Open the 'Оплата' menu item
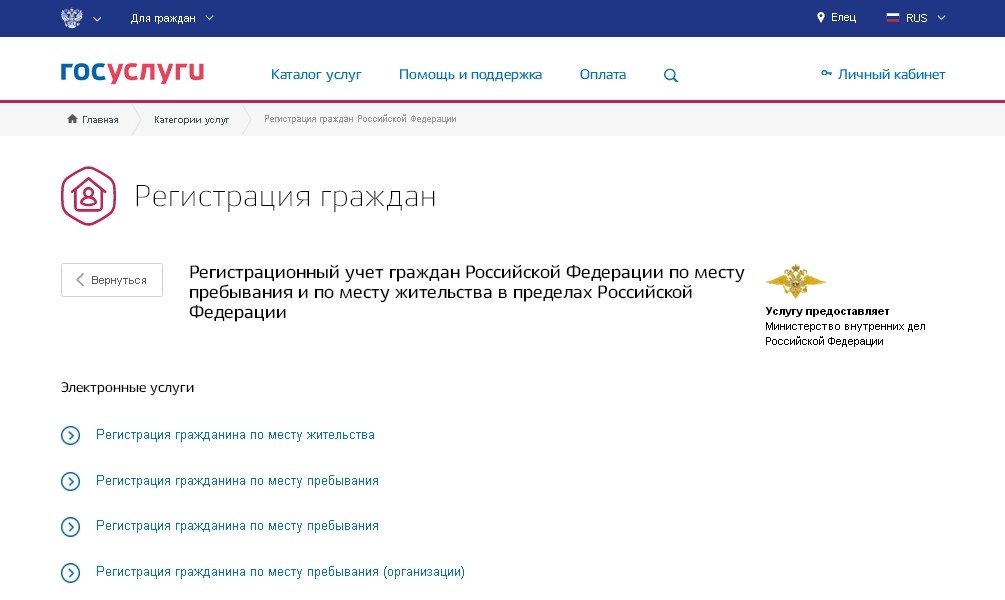1005x600 pixels. click(602, 74)
